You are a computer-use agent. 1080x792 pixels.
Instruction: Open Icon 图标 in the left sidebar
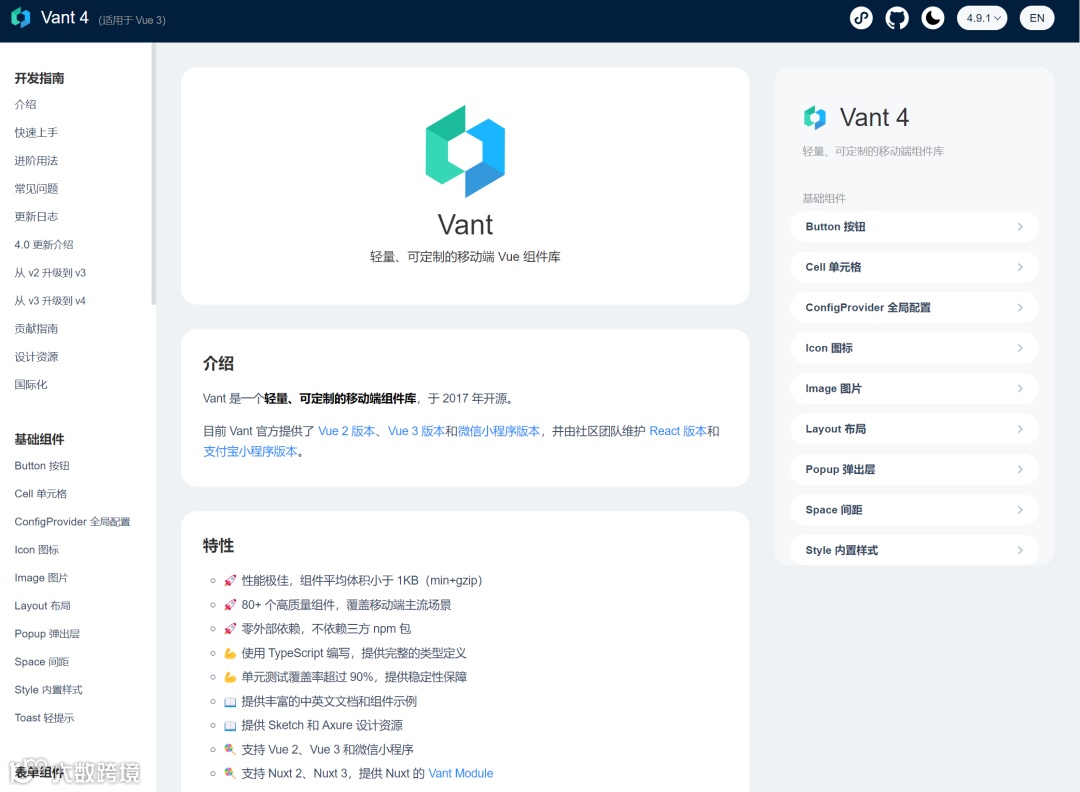(x=37, y=550)
